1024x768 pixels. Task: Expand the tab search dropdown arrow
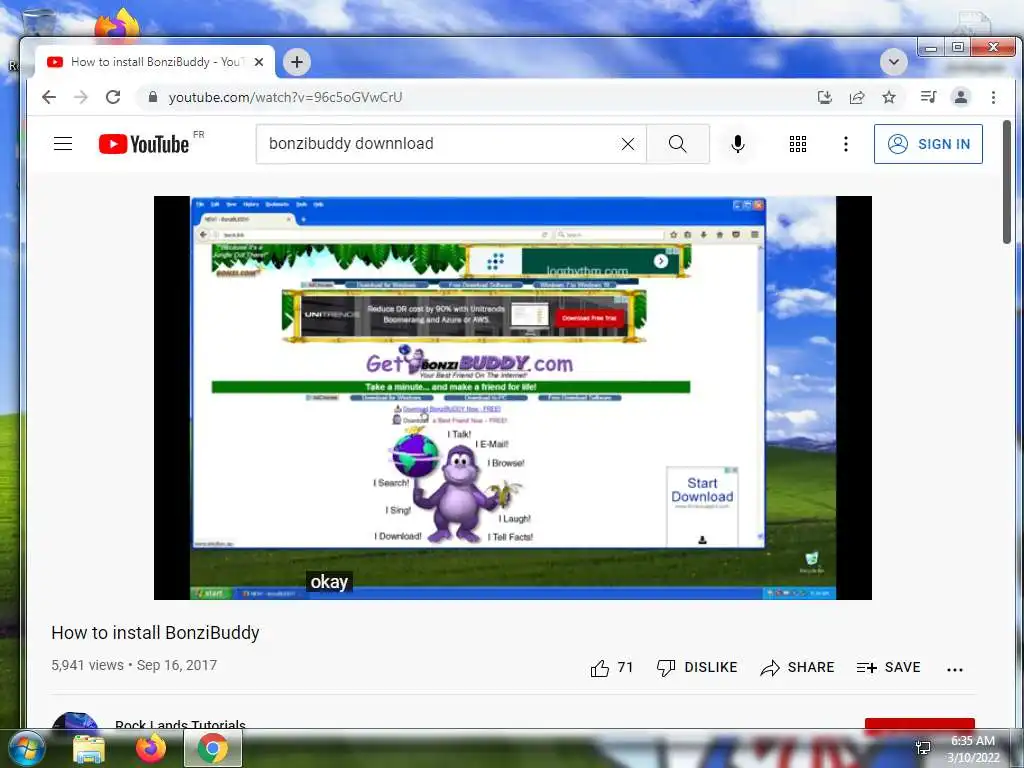click(x=893, y=62)
